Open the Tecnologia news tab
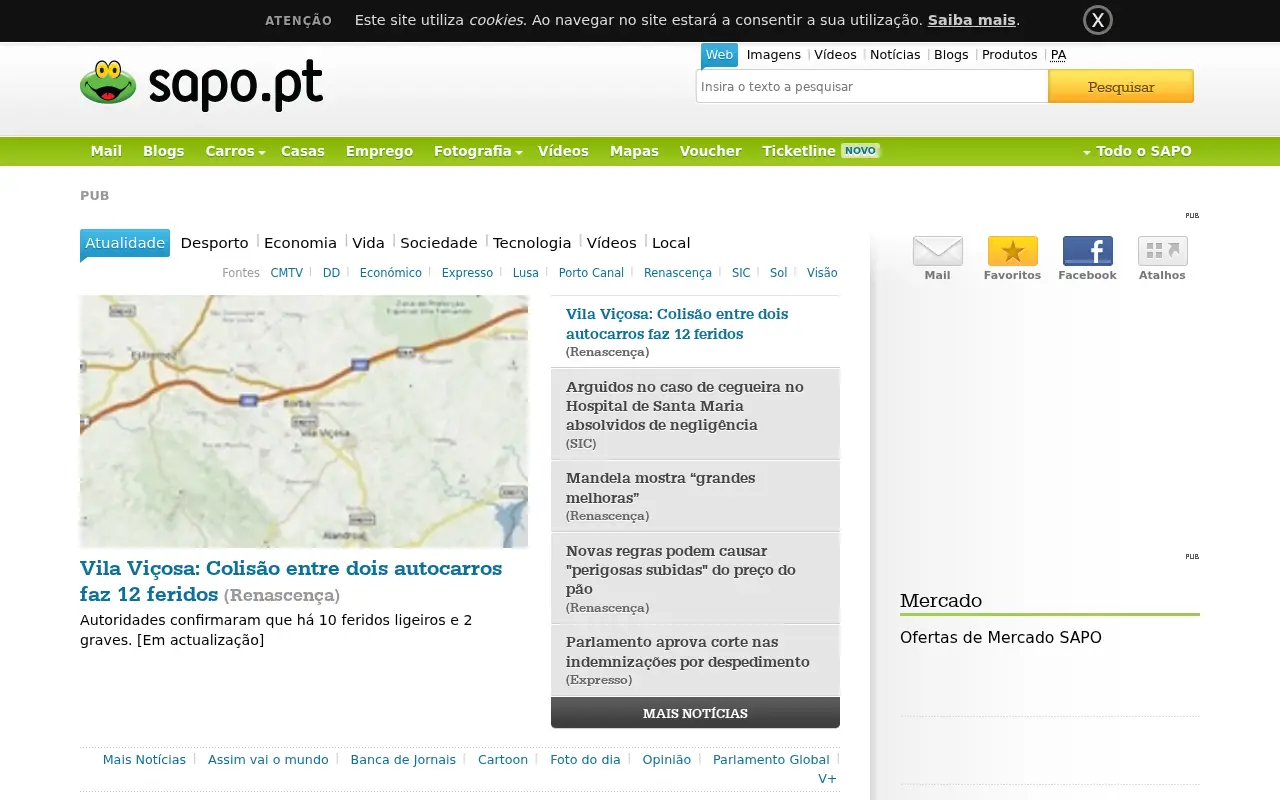This screenshot has width=1280, height=800. coord(532,243)
